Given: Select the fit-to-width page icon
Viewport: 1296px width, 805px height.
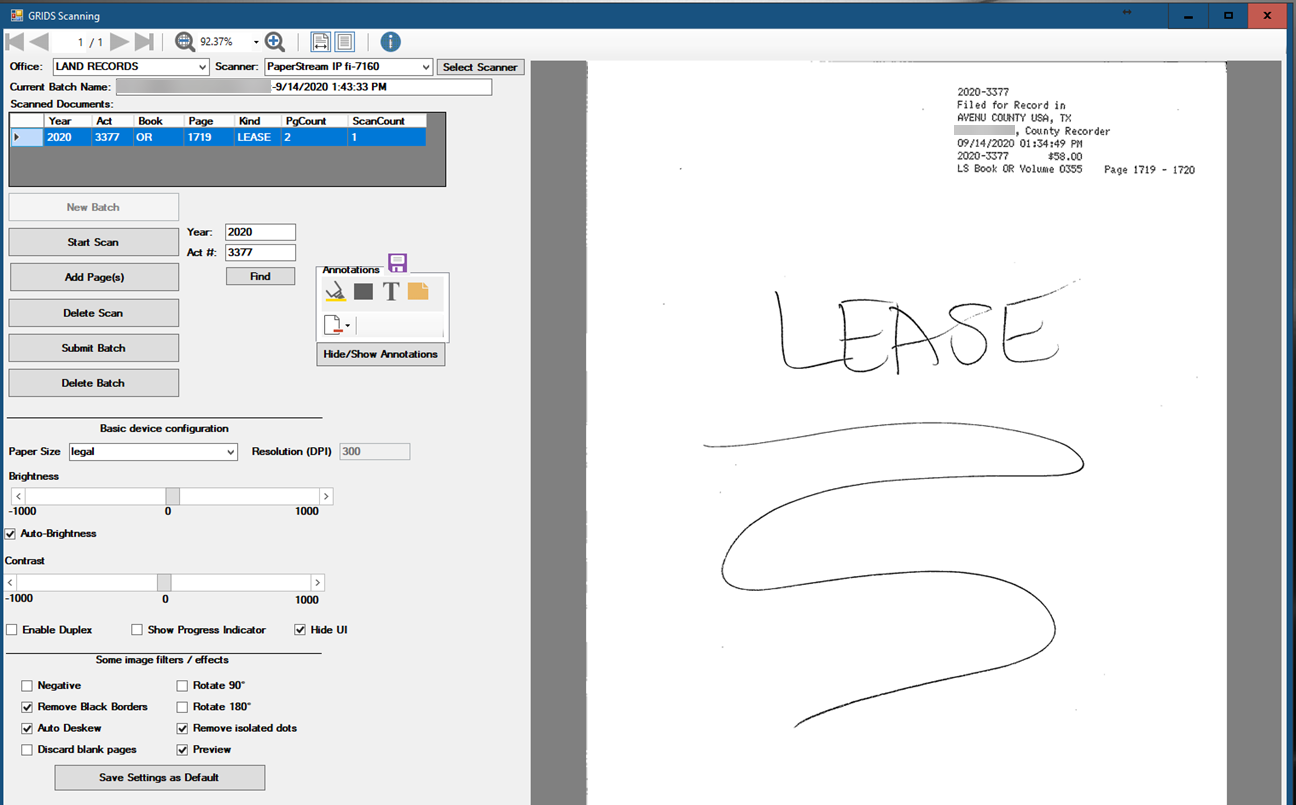Looking at the screenshot, I should click(x=321, y=42).
